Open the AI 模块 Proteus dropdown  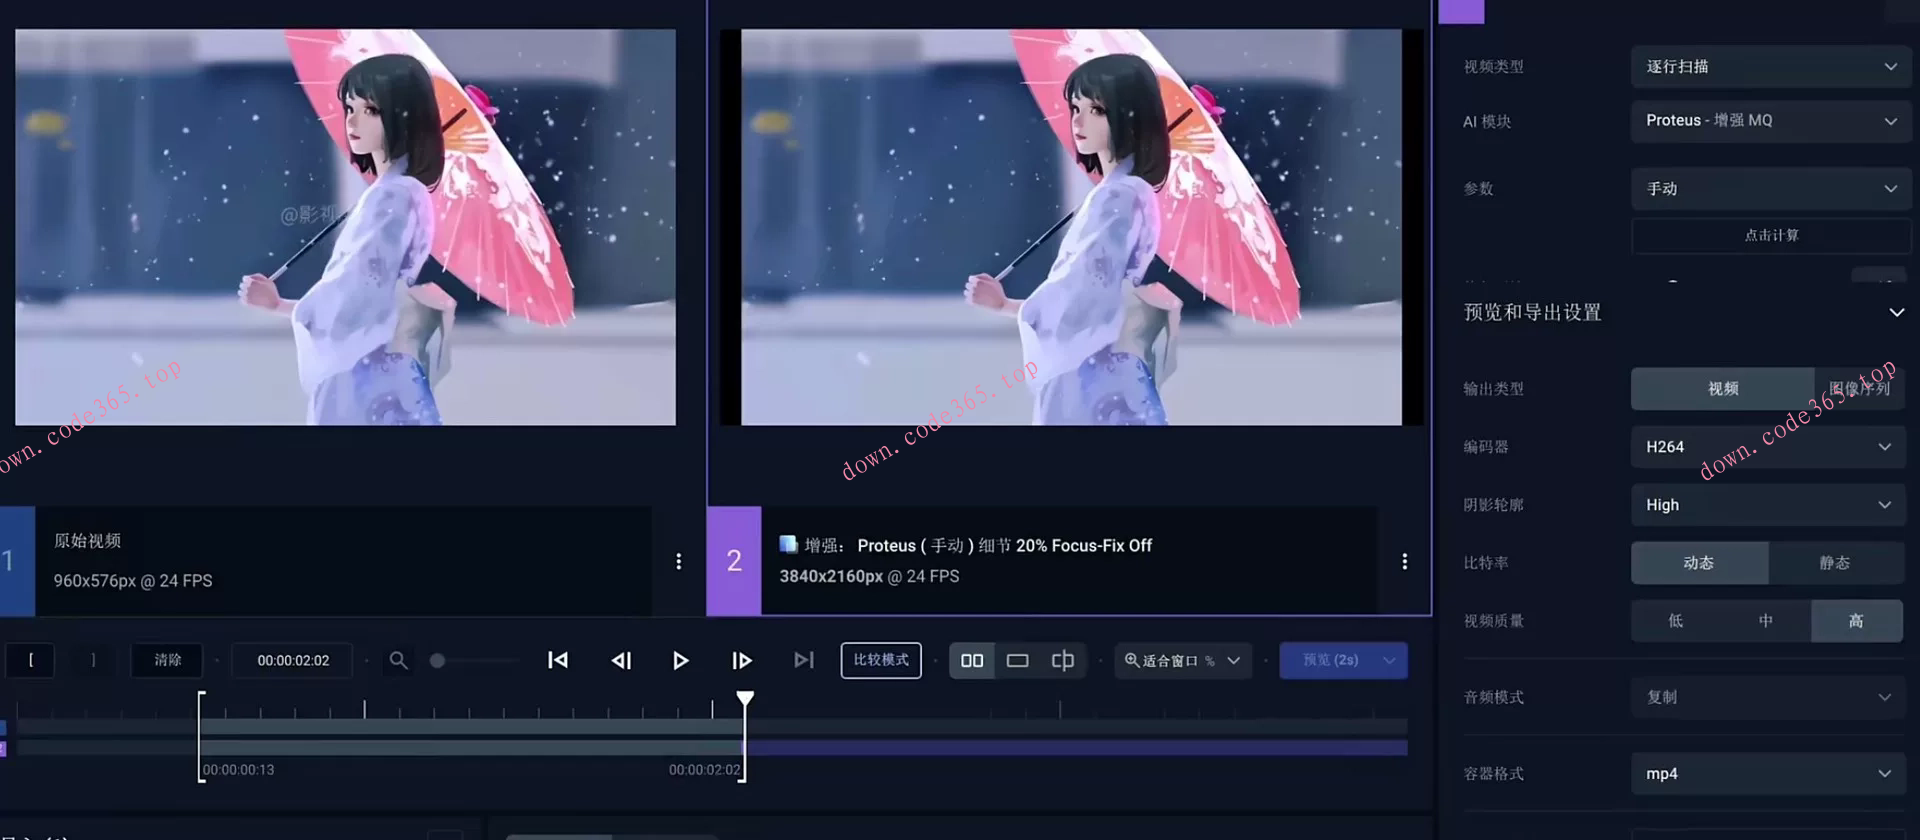click(x=1770, y=121)
